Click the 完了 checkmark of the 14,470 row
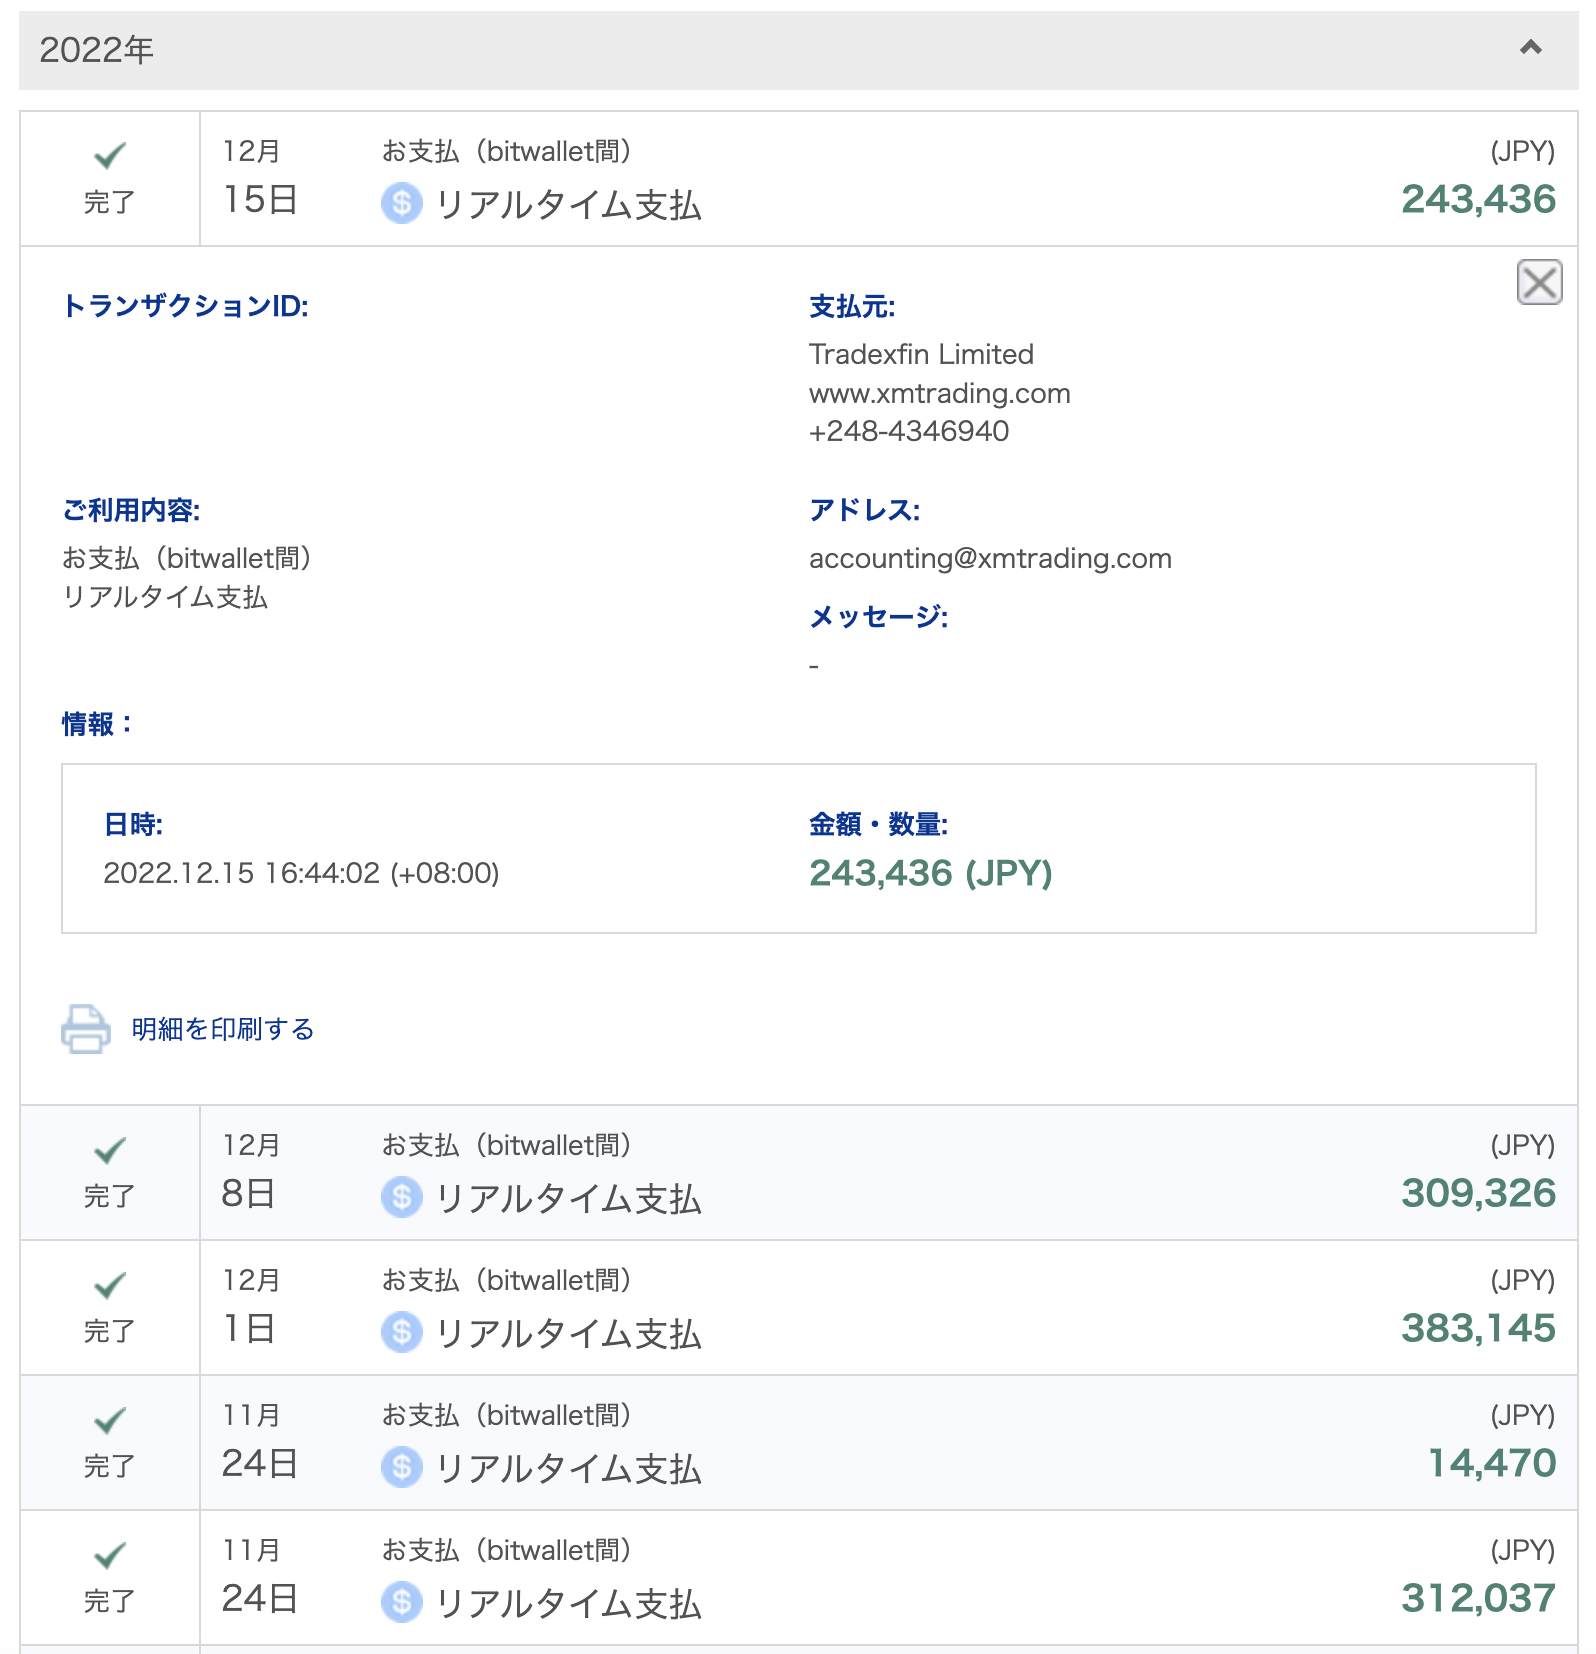This screenshot has height=1654, width=1596. pyautogui.click(x=110, y=1420)
